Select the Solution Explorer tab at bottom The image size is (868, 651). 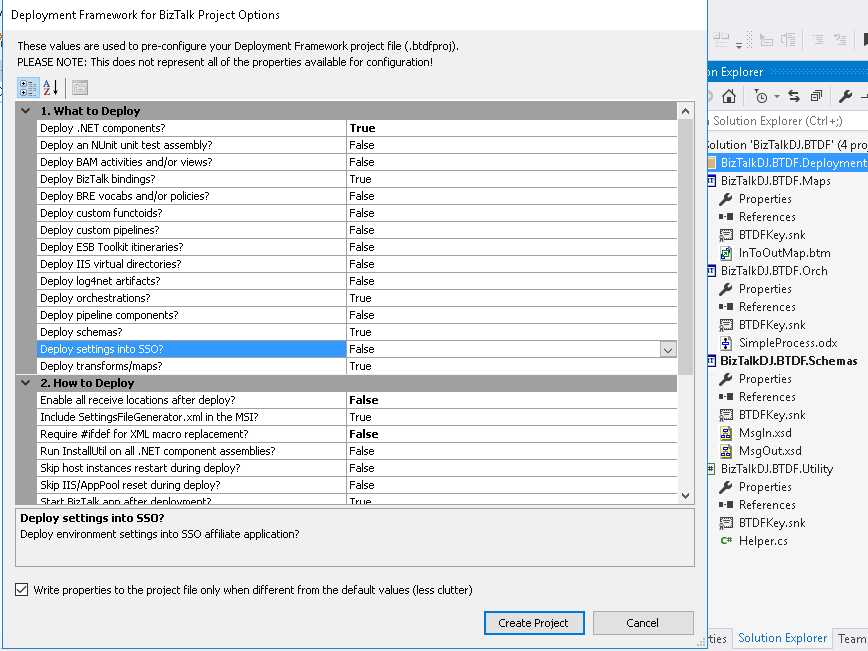783,638
